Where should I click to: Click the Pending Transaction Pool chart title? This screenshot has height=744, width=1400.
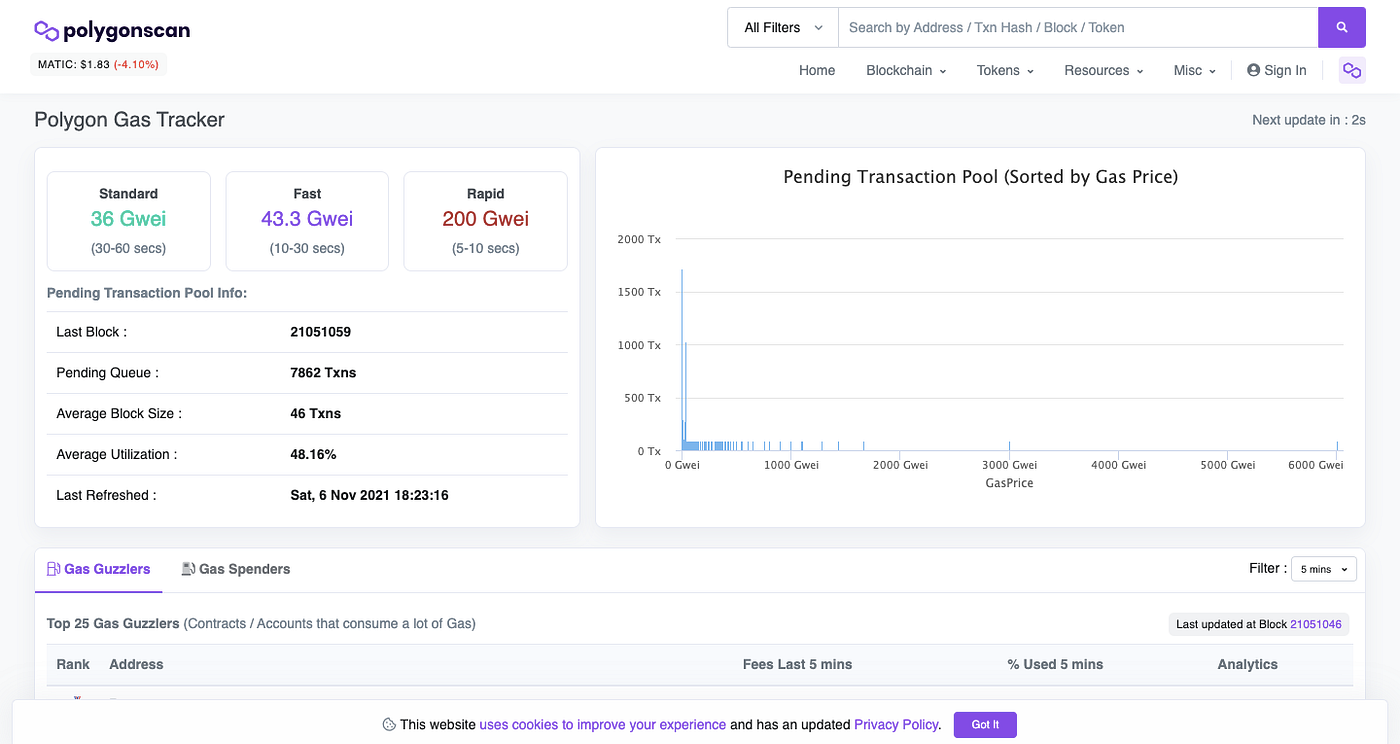click(x=980, y=177)
